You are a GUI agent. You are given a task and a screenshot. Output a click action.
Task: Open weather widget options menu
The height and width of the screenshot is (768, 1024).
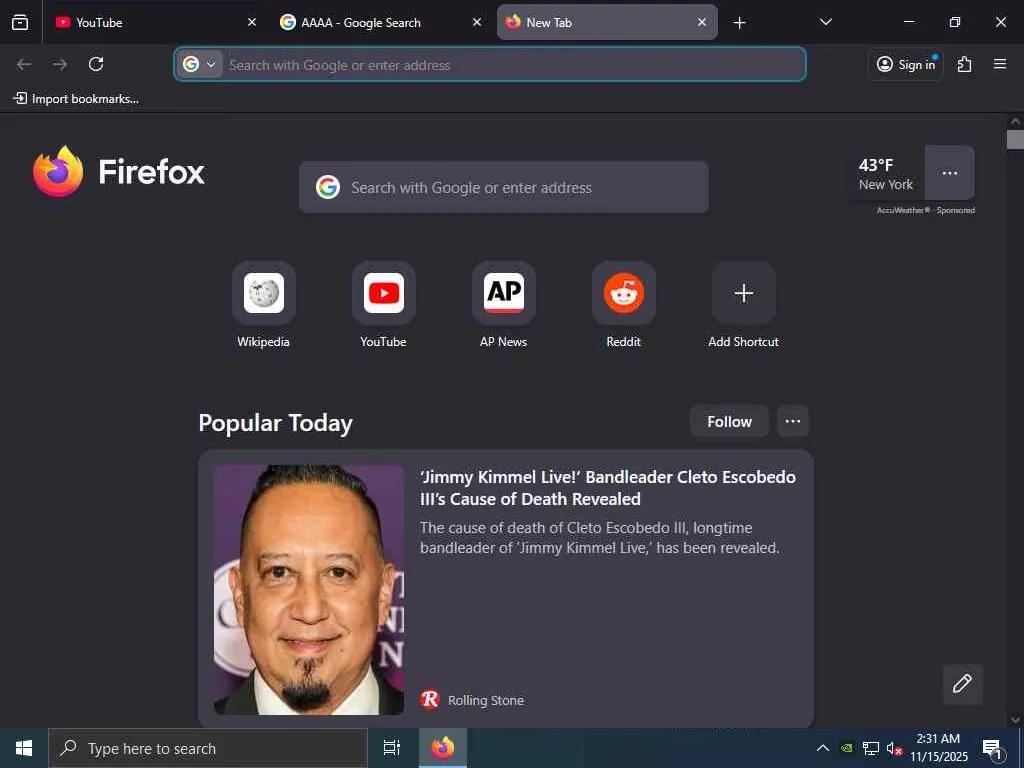[x=950, y=173]
